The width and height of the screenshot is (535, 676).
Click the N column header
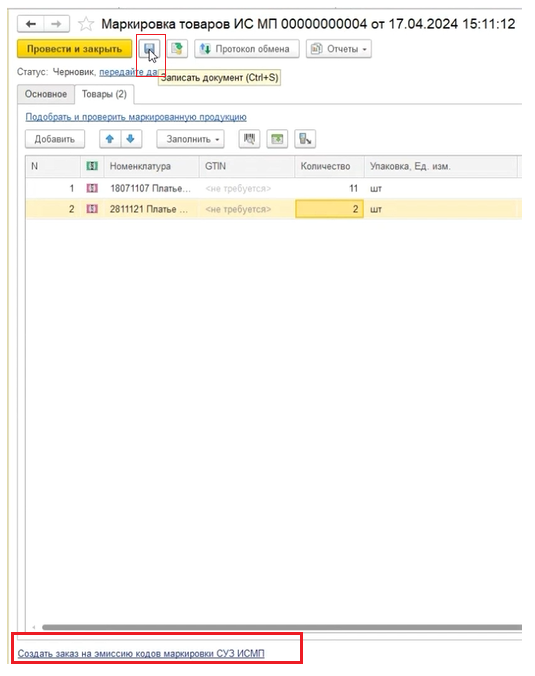click(53, 166)
